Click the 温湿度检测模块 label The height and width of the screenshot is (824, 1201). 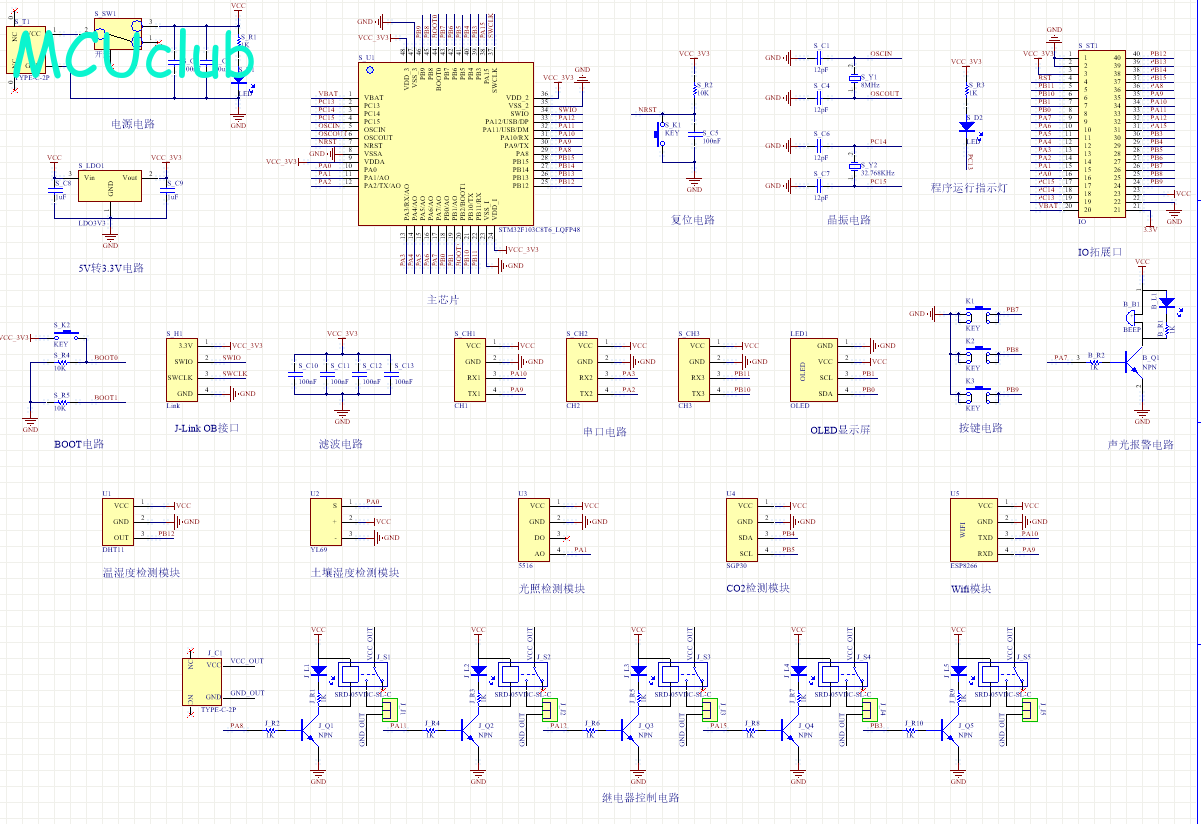141,573
